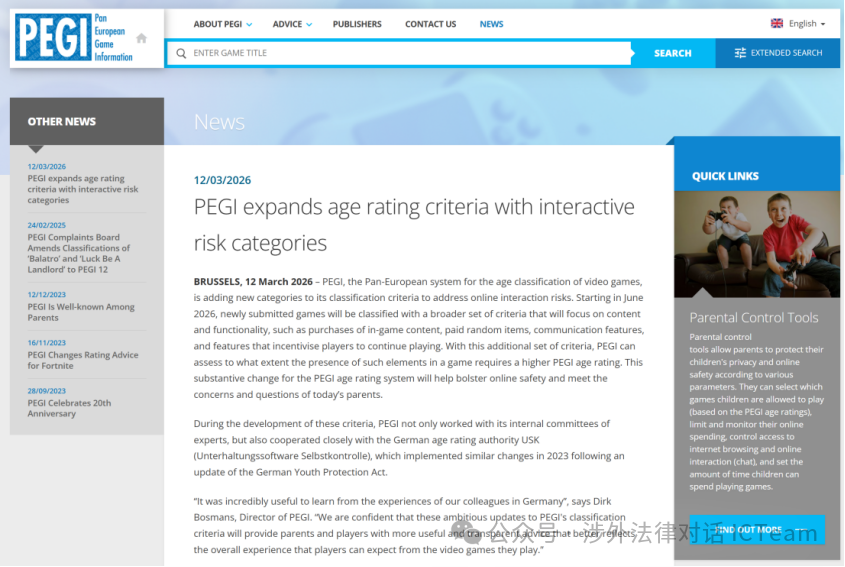Click the extended search sliders icon

click(x=740, y=53)
